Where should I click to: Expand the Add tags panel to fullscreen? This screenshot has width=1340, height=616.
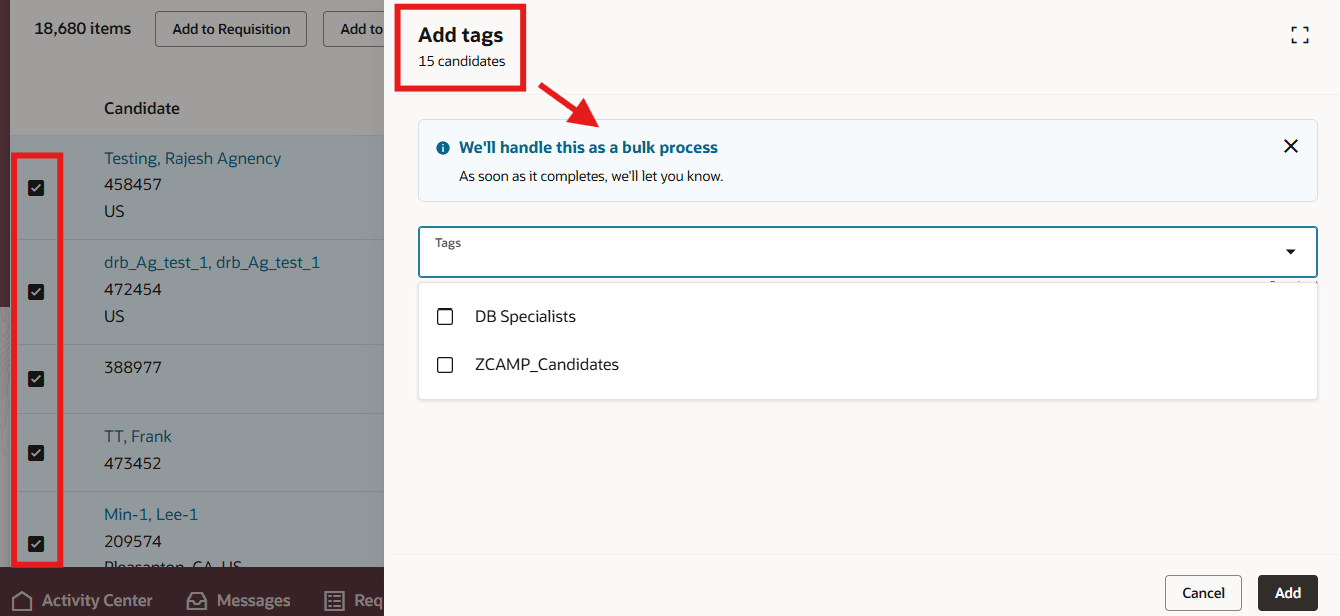pos(1300,34)
